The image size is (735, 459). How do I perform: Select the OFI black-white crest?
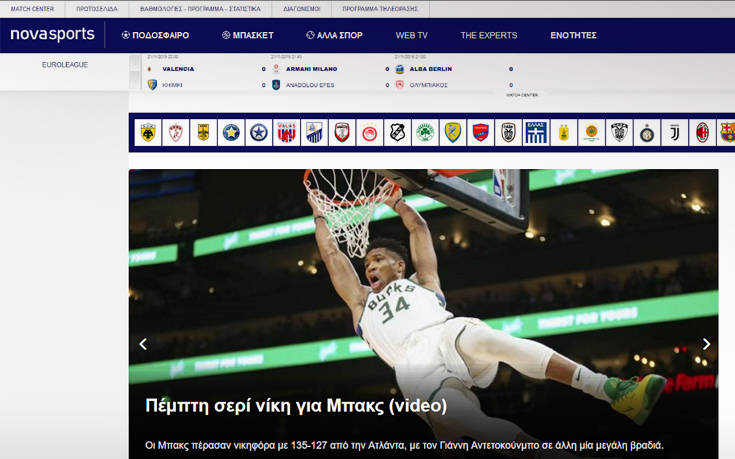coord(397,133)
